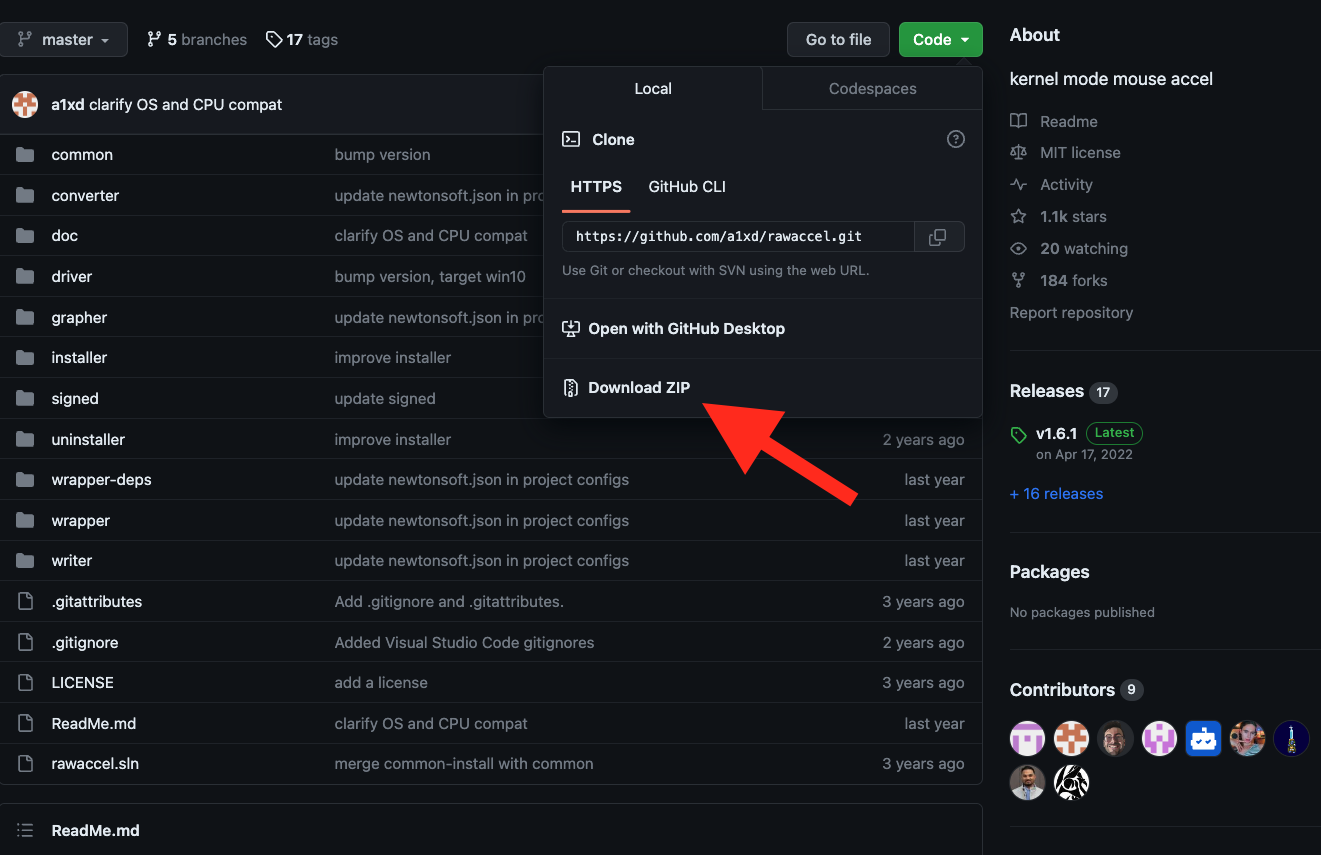The height and width of the screenshot is (855, 1321).
Task: Click the rawaccel.git URL field
Action: tap(738, 237)
